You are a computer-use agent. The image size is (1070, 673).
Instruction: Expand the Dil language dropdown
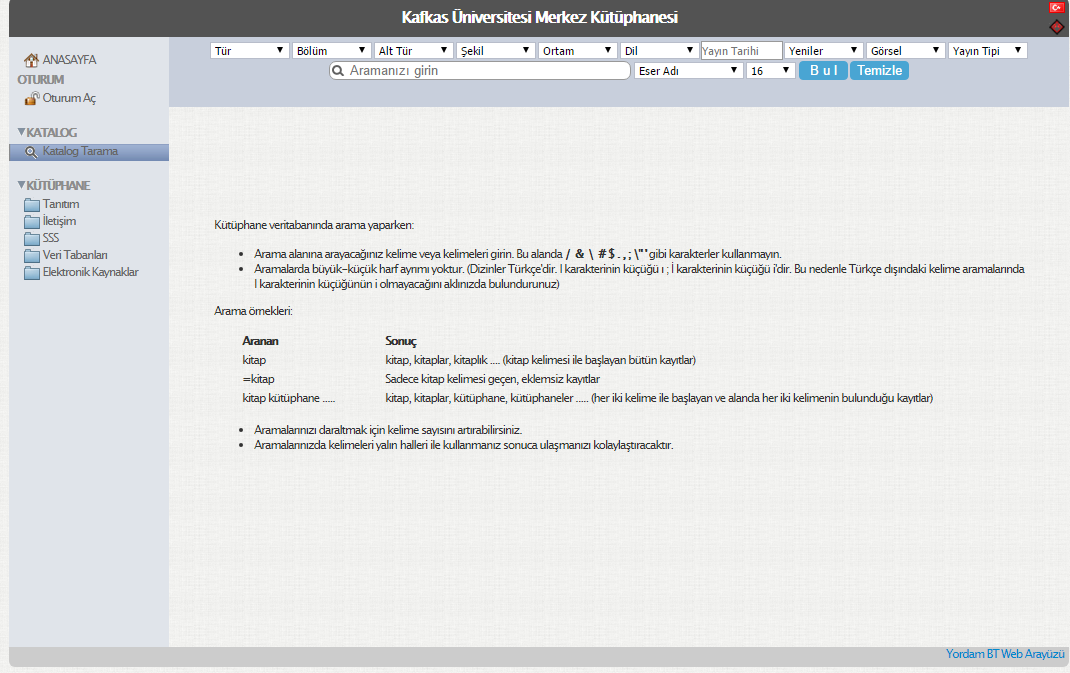click(x=659, y=50)
